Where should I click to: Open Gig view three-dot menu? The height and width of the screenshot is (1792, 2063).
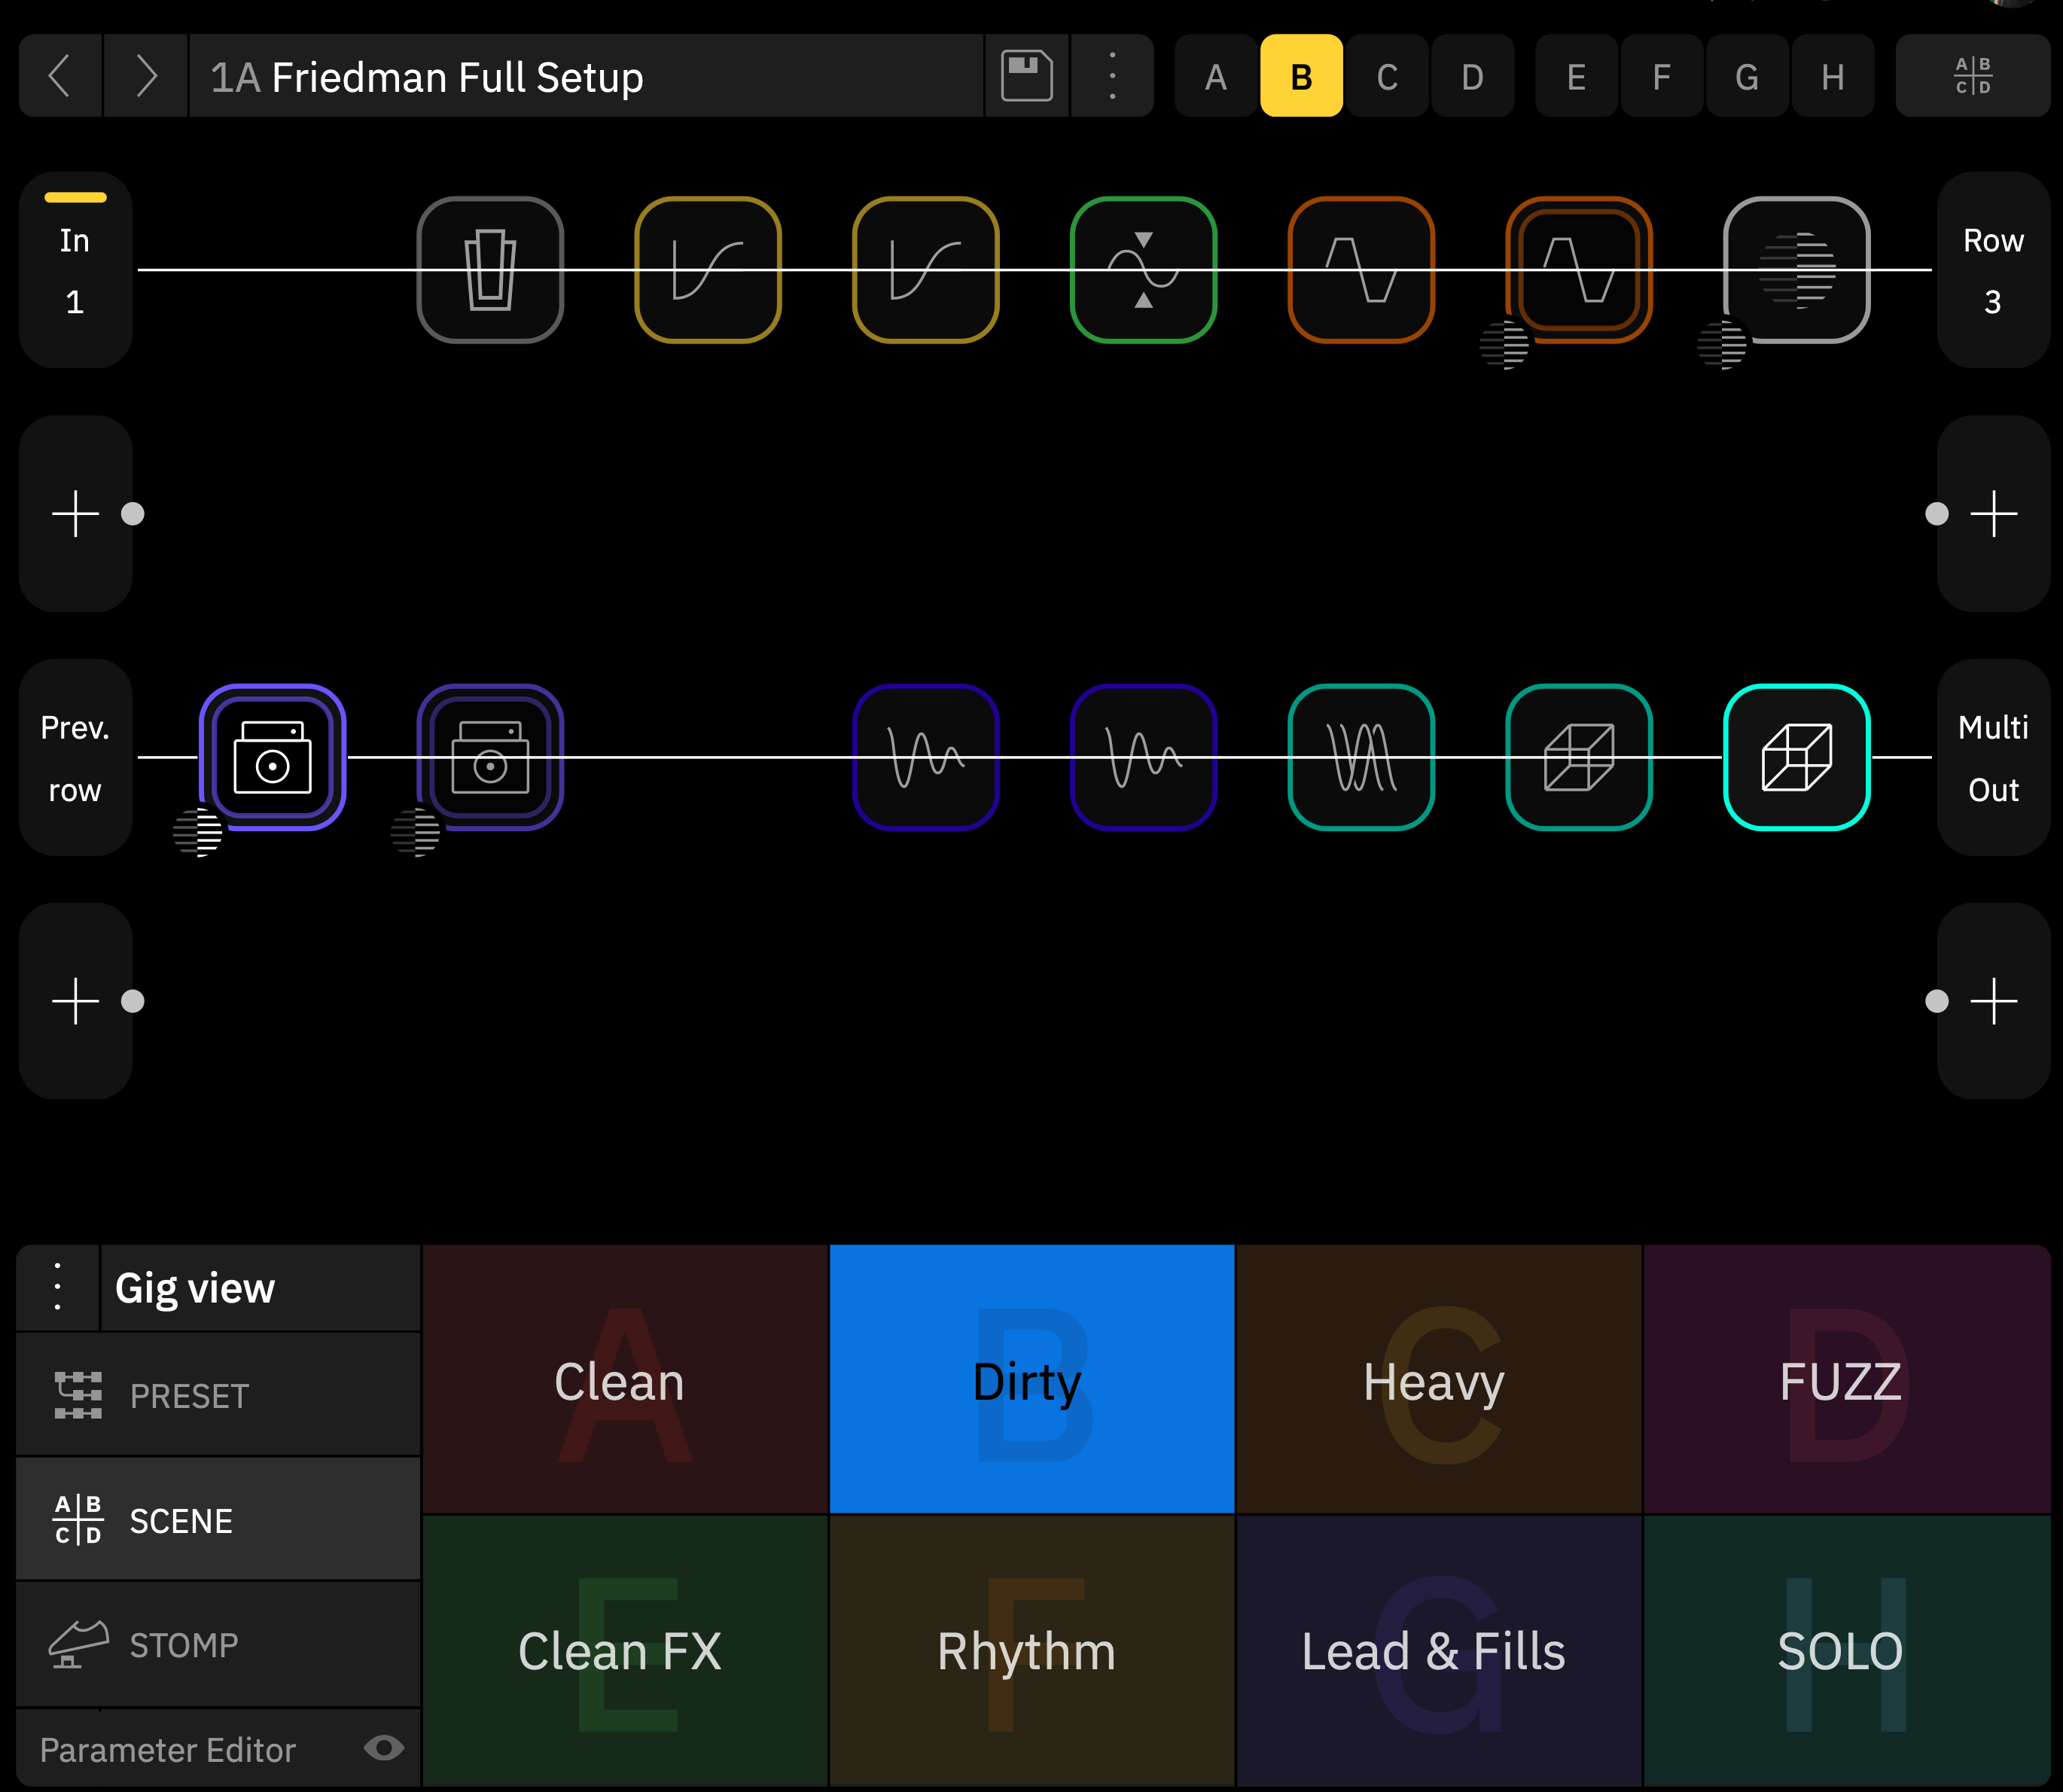(x=58, y=1287)
